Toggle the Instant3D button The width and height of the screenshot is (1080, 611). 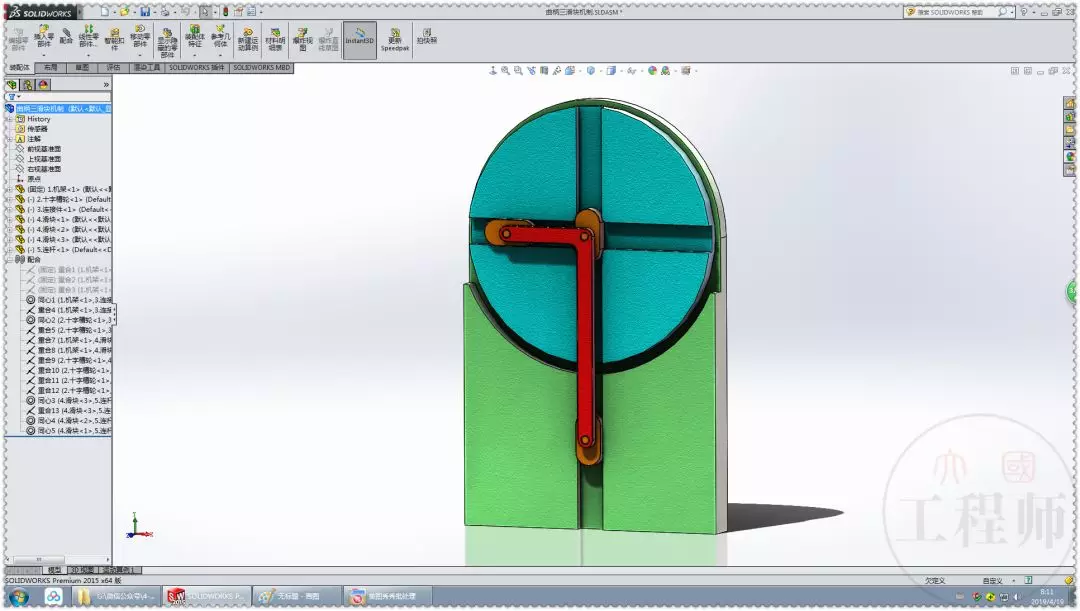coord(360,40)
